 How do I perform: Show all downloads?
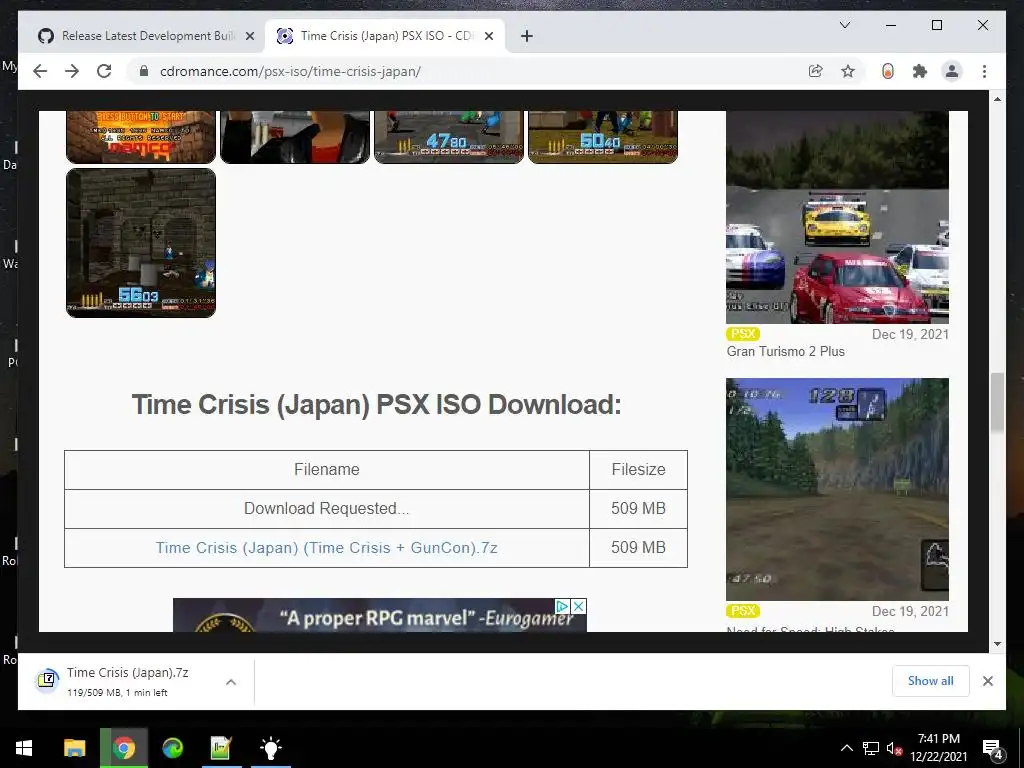point(931,681)
